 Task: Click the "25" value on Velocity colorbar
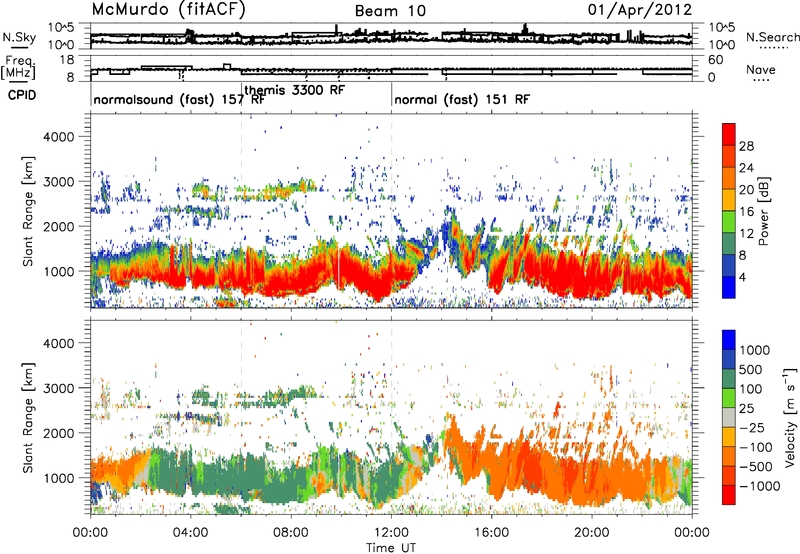[x=747, y=409]
